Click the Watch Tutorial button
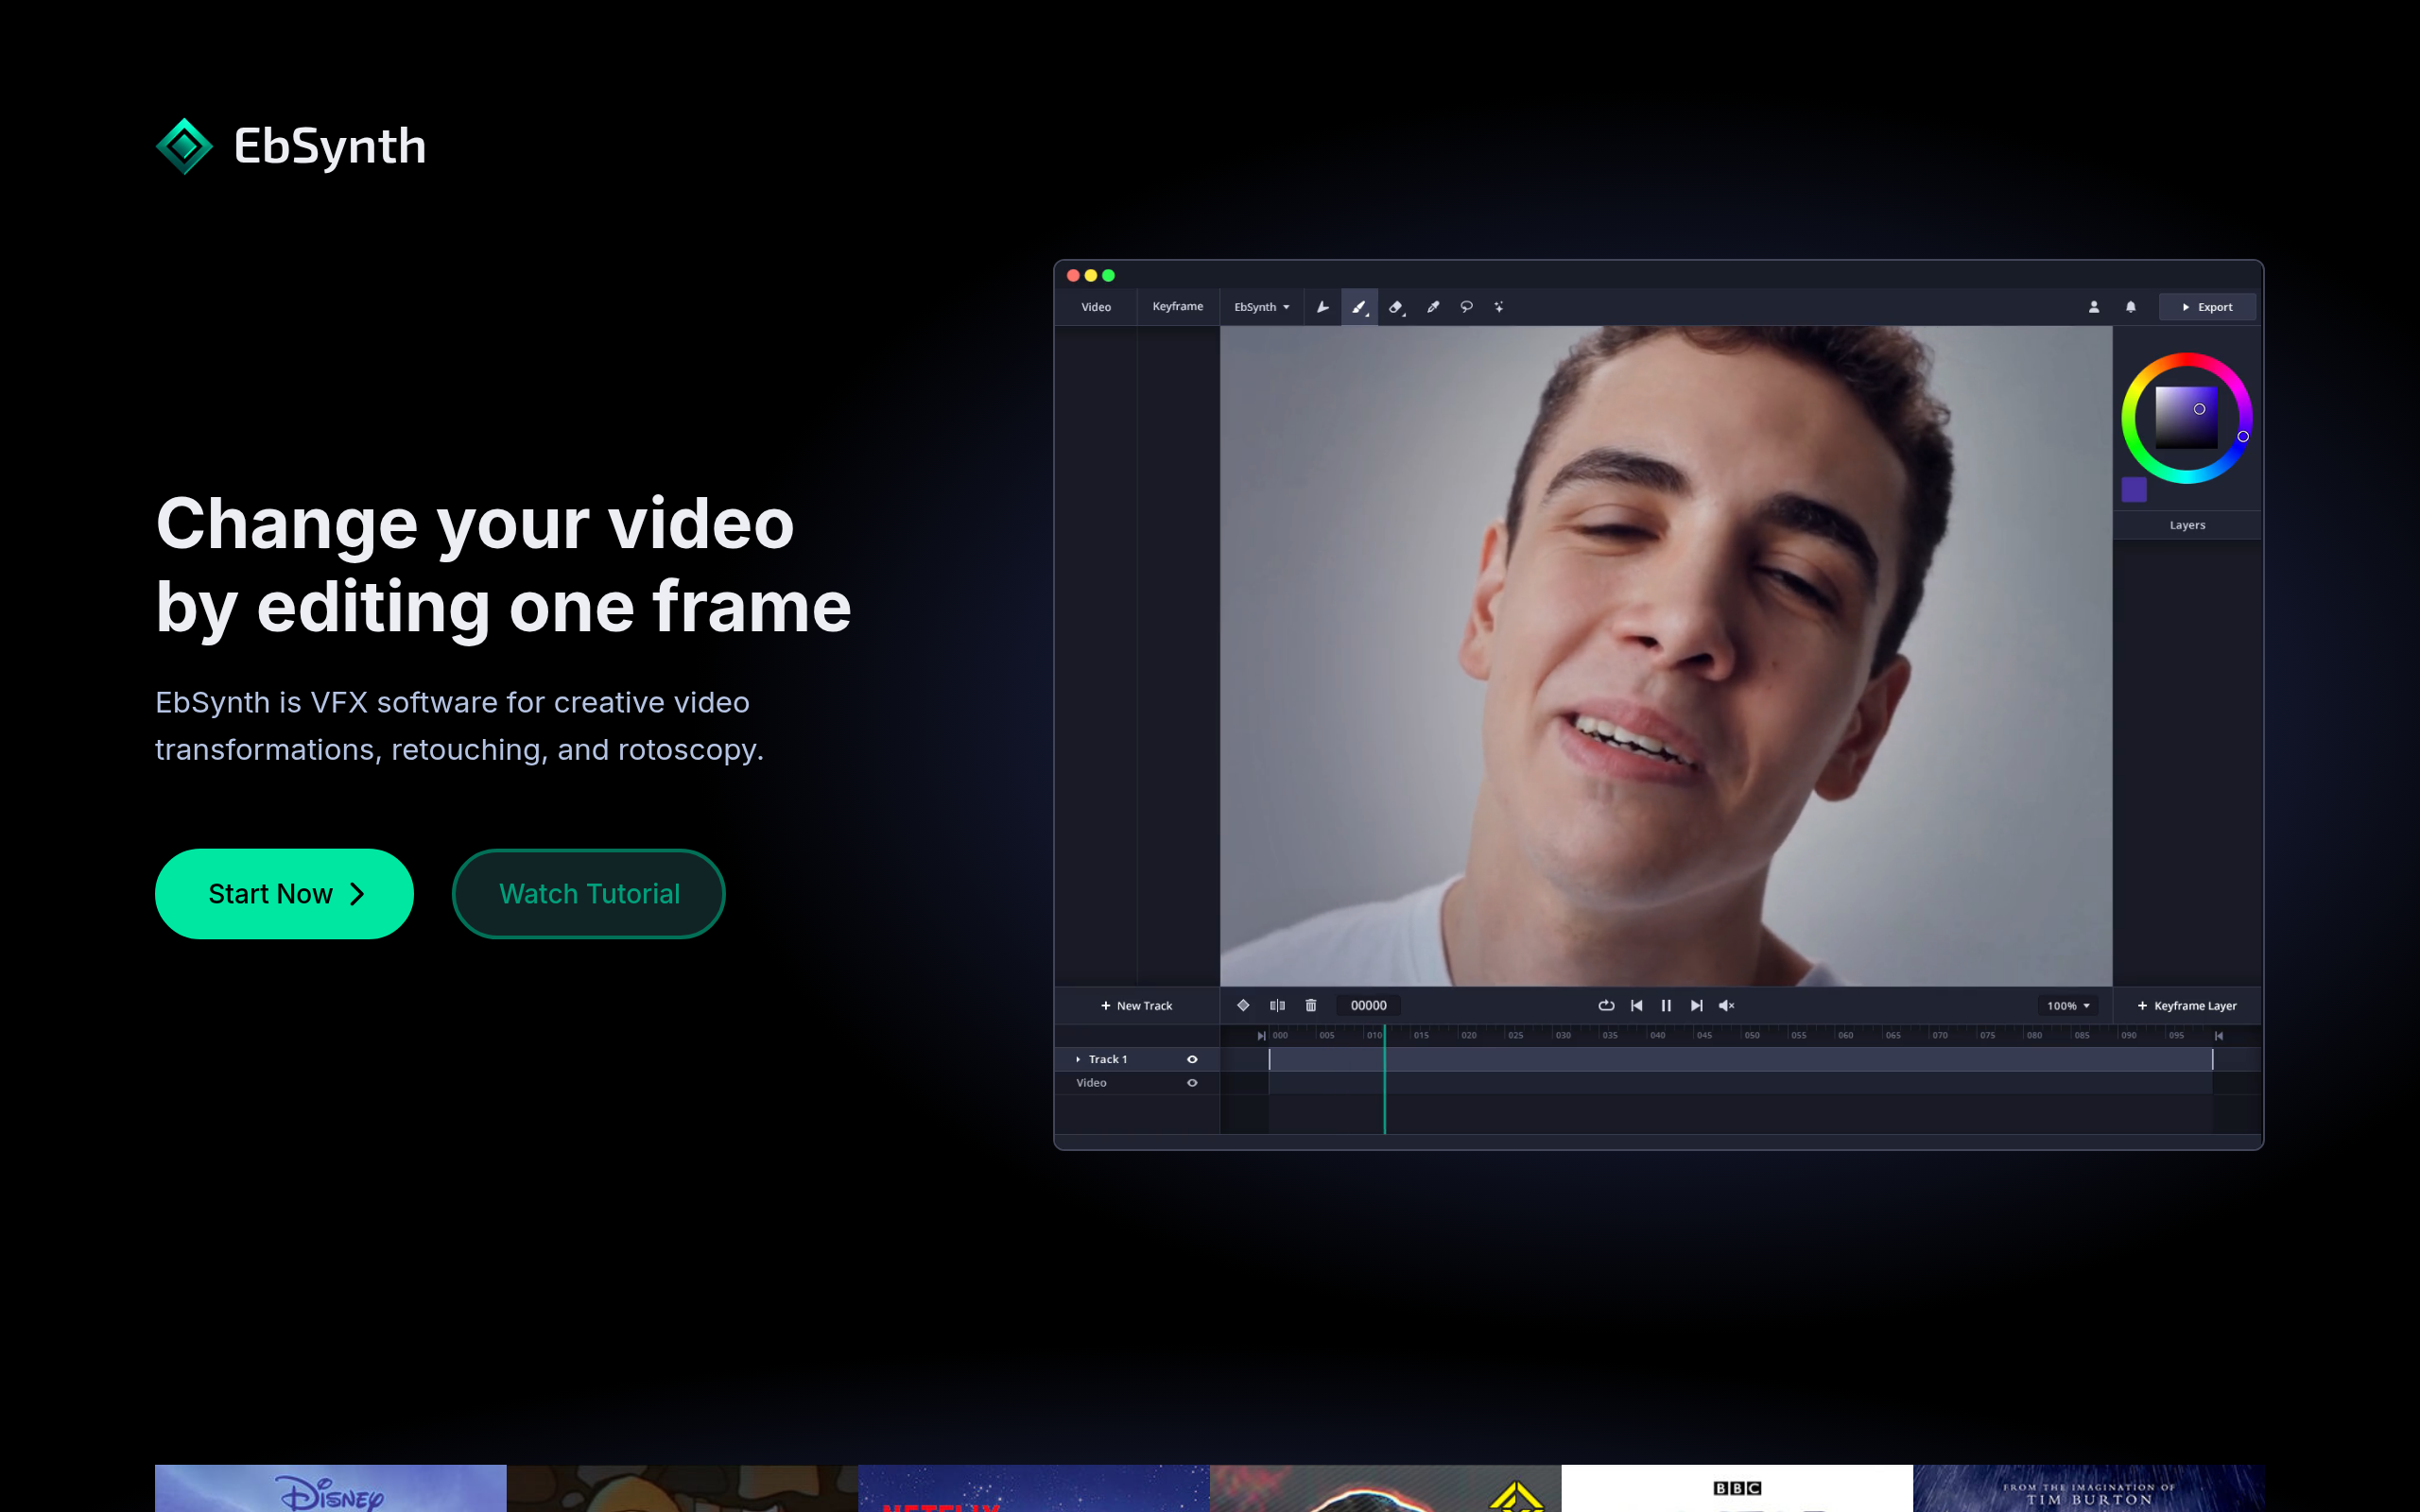This screenshot has height=1512, width=2420. [x=588, y=893]
